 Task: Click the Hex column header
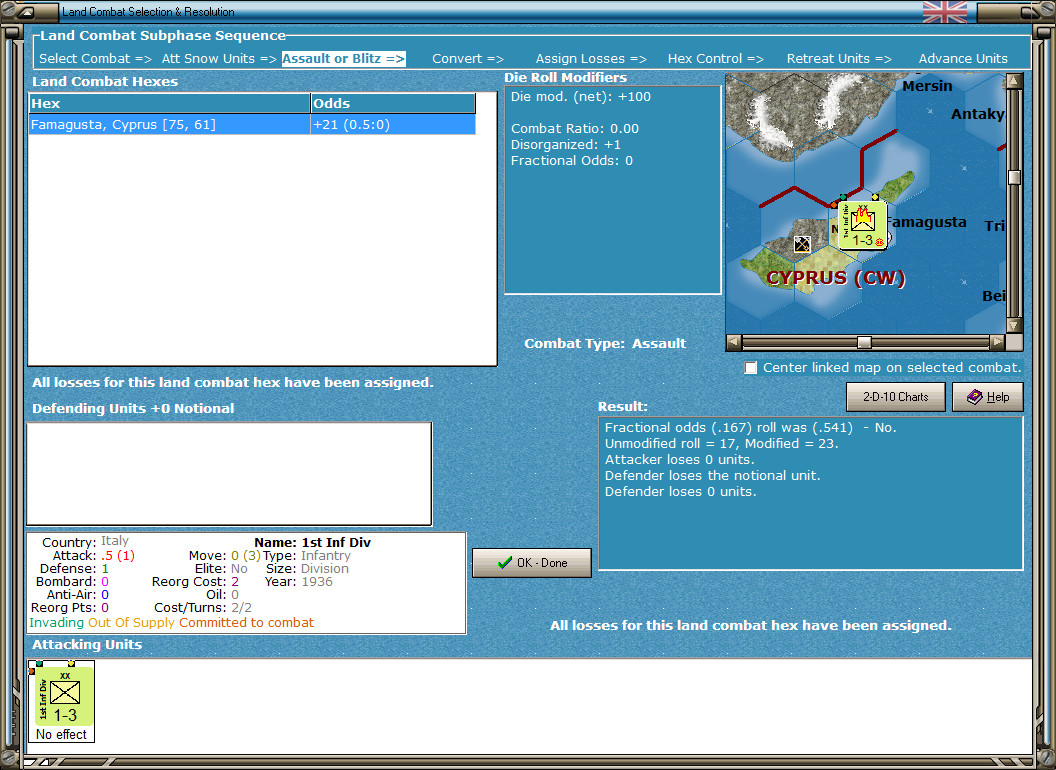169,103
